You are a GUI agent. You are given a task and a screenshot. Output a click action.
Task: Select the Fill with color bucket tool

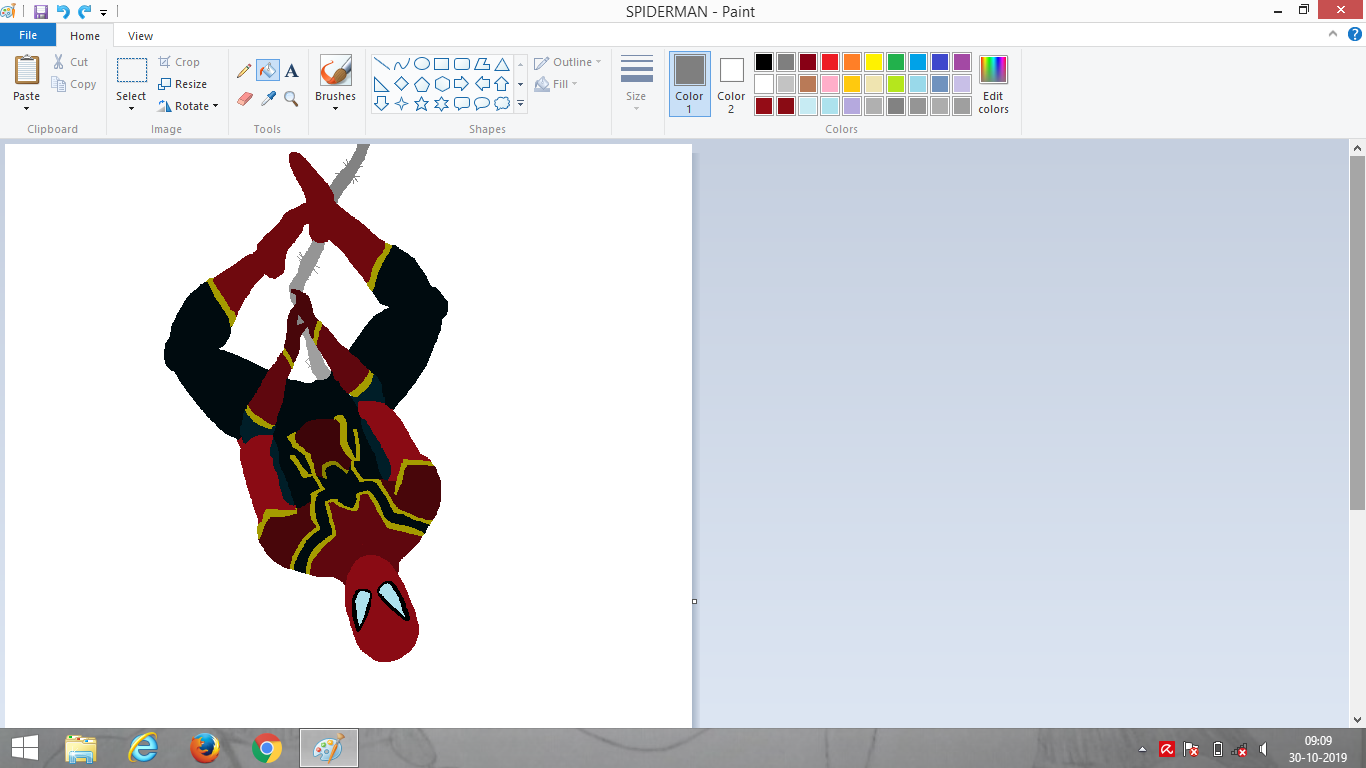(267, 70)
